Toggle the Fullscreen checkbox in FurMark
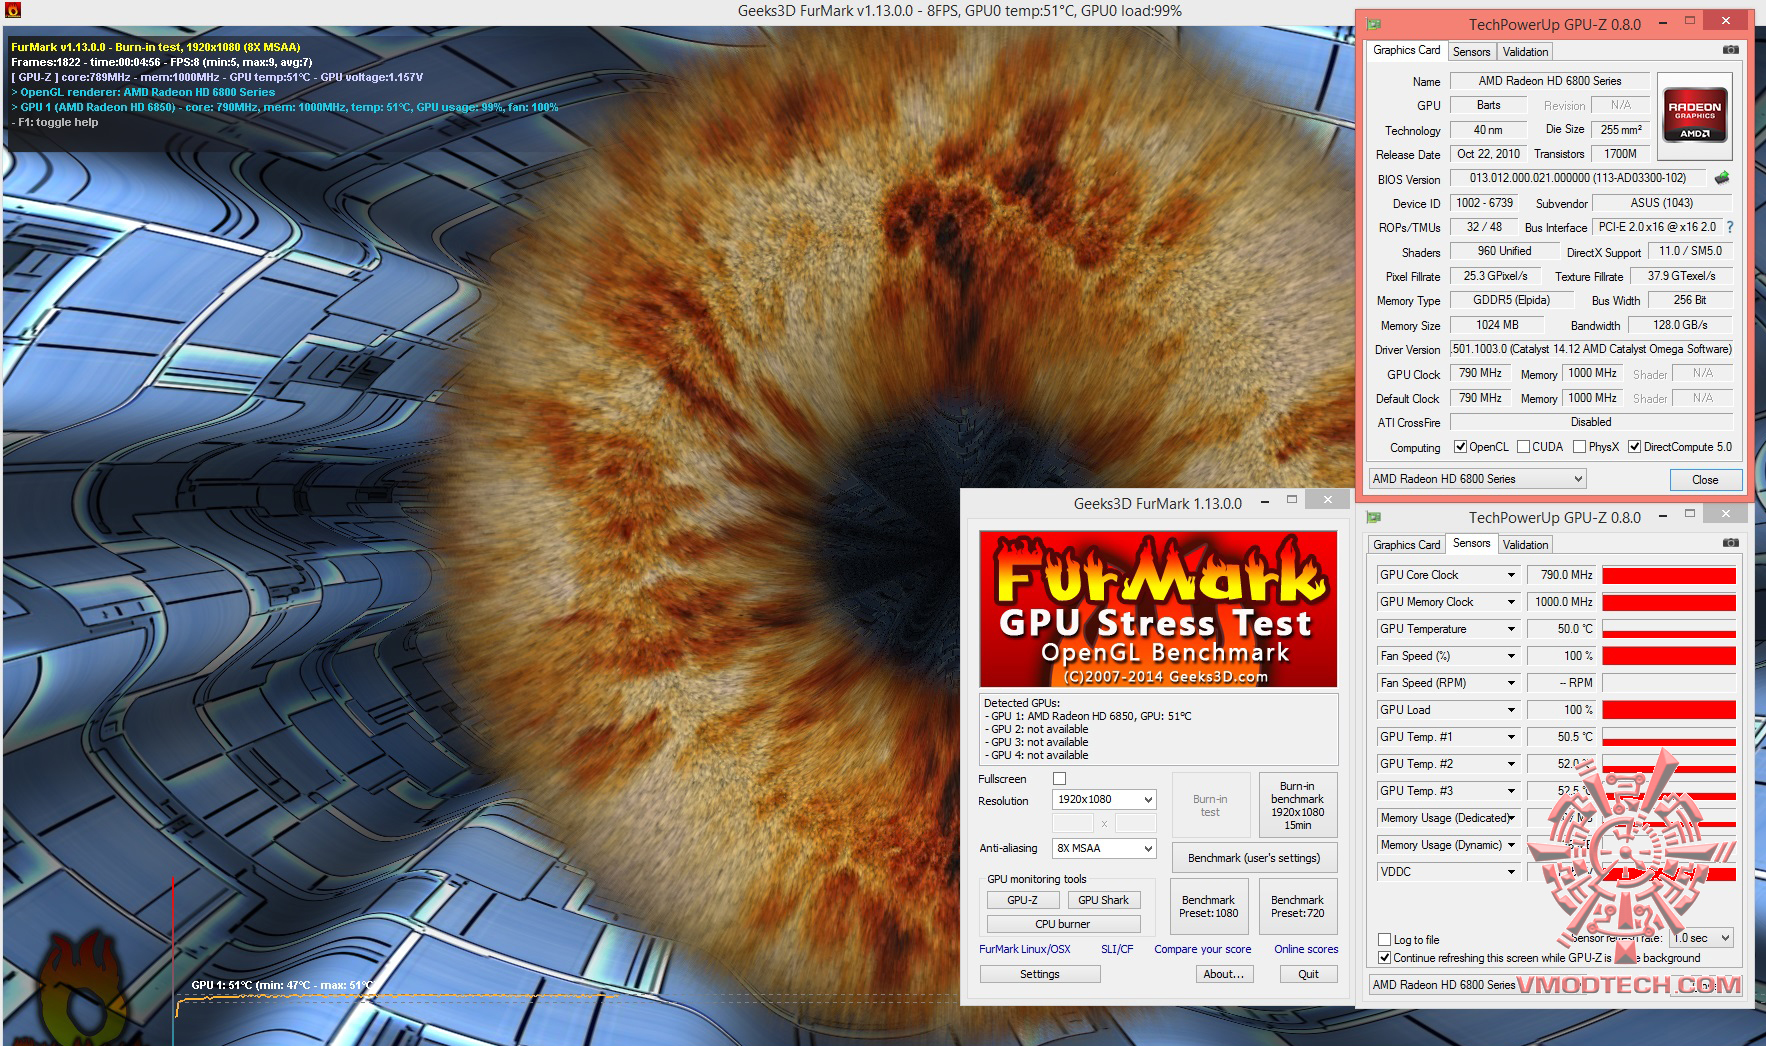Viewport: 1766px width, 1046px height. click(1060, 778)
